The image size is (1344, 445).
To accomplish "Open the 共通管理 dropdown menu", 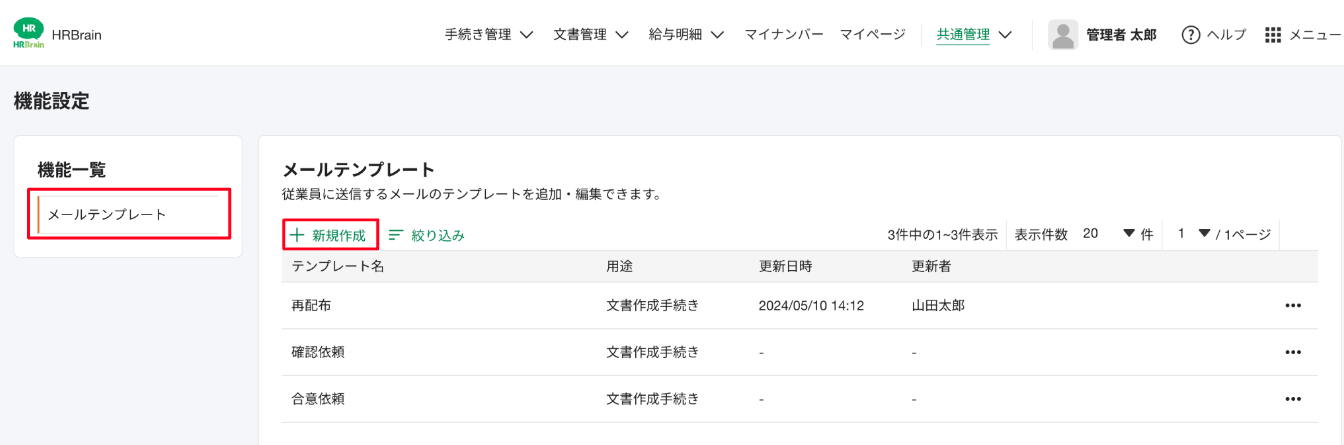I will point(973,35).
